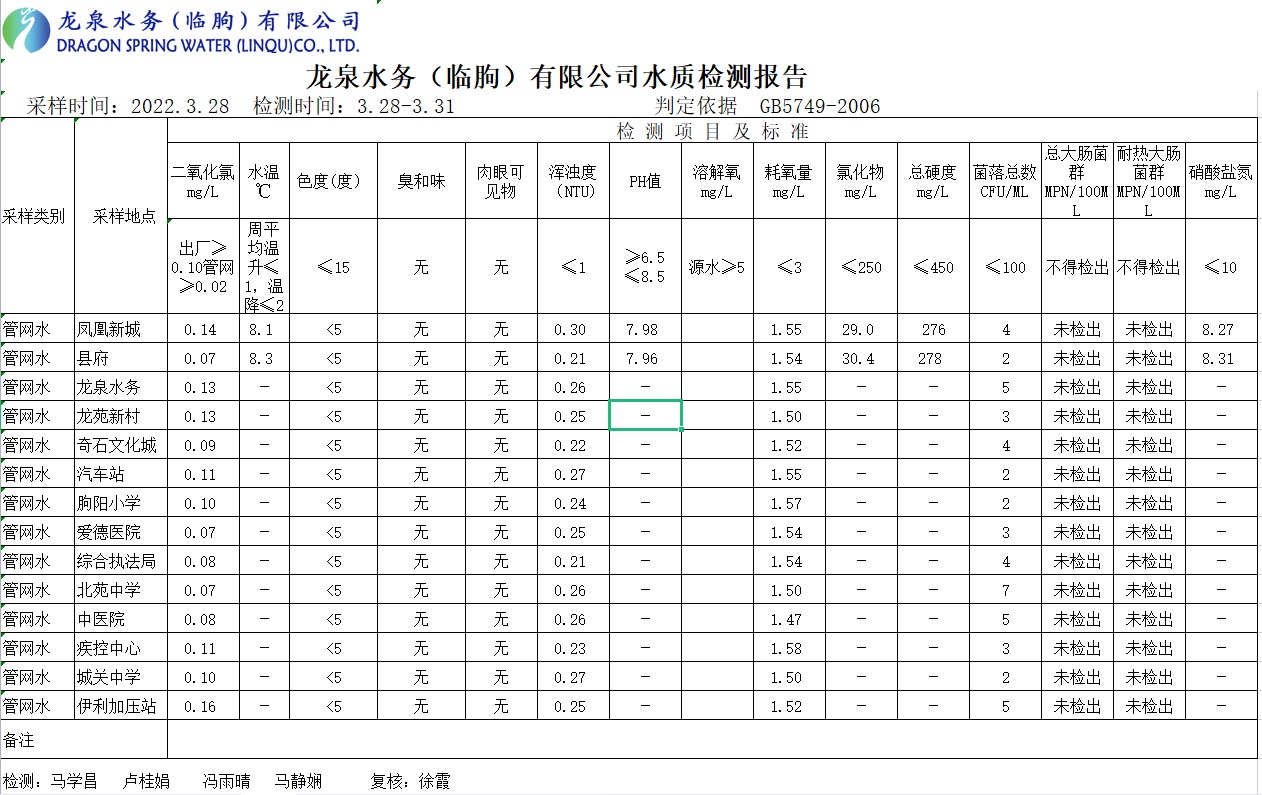
Task: Click the Dragon Spring Water company logo
Action: 181,30
